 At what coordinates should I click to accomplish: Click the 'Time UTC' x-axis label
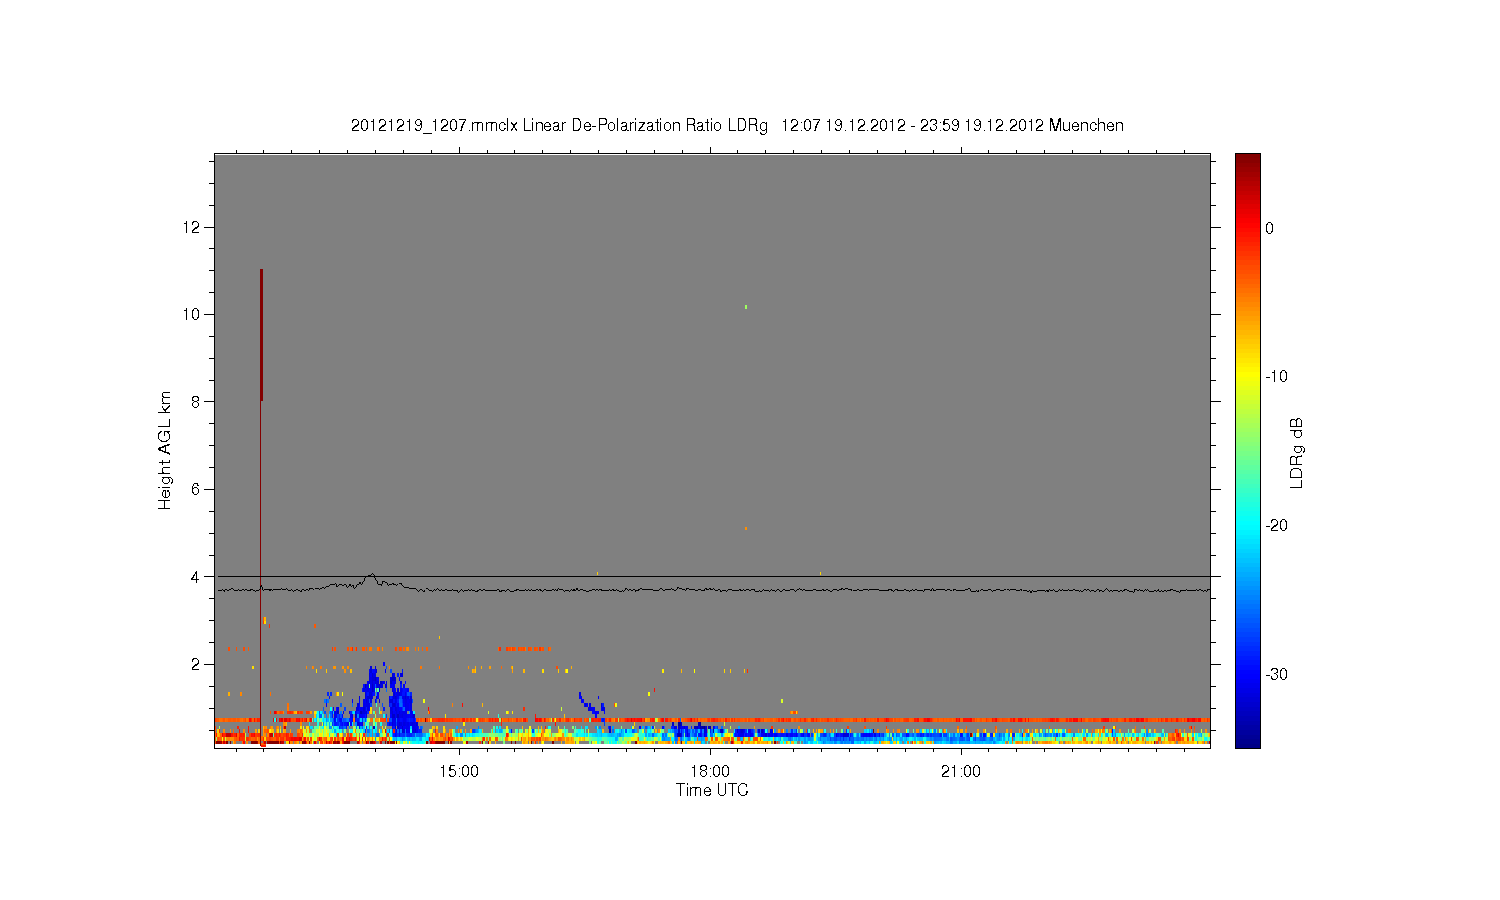[x=712, y=790]
